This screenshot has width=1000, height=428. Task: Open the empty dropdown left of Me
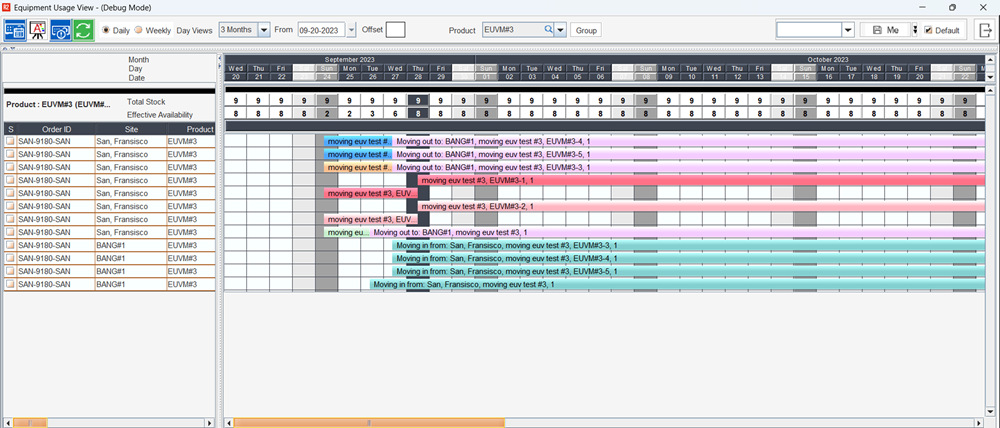click(848, 30)
